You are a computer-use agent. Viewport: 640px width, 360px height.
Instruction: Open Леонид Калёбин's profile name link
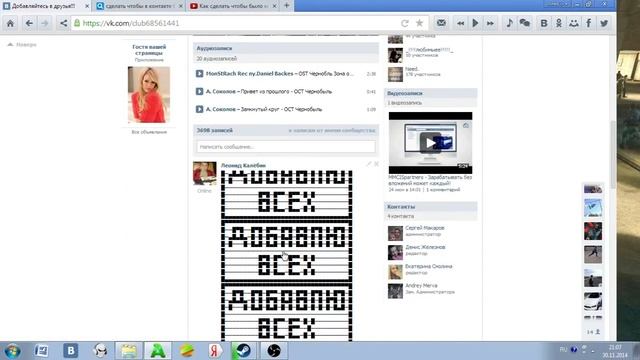(243, 165)
